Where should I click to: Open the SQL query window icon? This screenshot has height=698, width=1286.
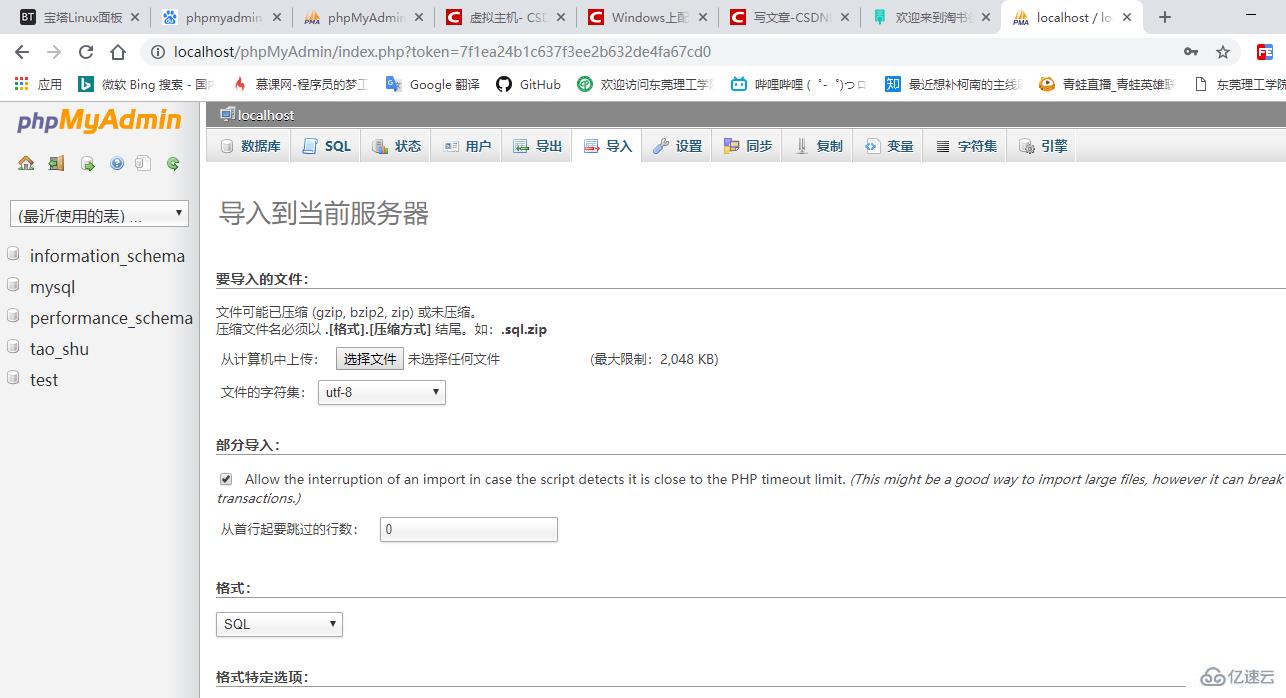pos(87,163)
